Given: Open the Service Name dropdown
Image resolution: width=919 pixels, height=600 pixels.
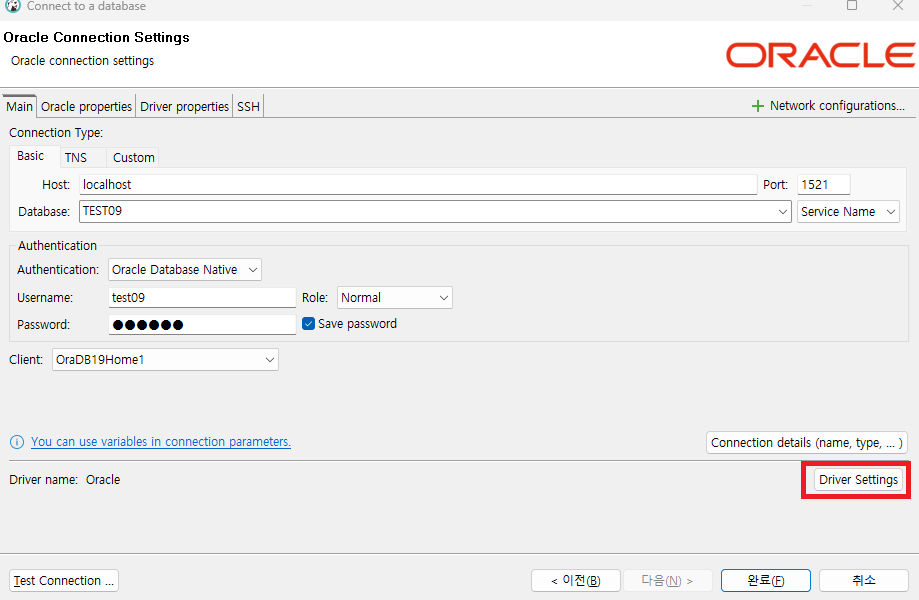Looking at the screenshot, I should coord(848,212).
